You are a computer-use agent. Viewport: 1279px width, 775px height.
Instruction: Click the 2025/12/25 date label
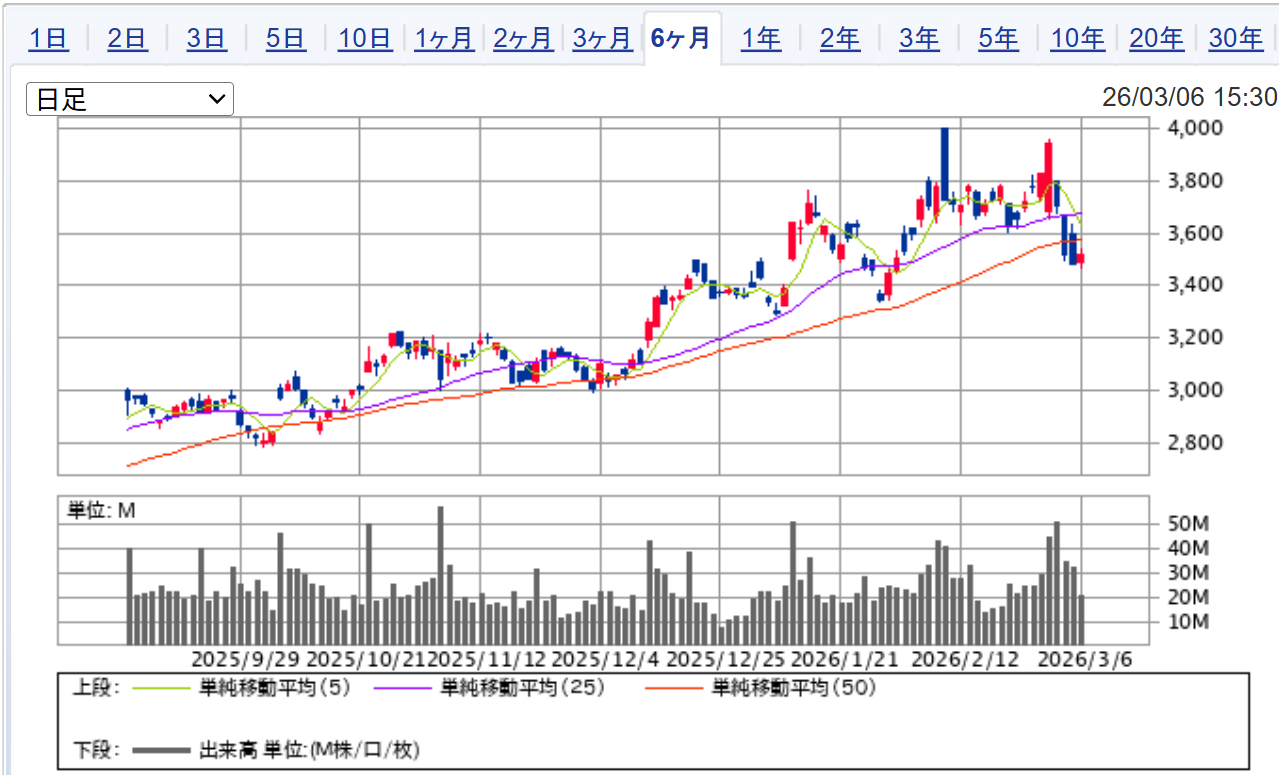(x=726, y=660)
